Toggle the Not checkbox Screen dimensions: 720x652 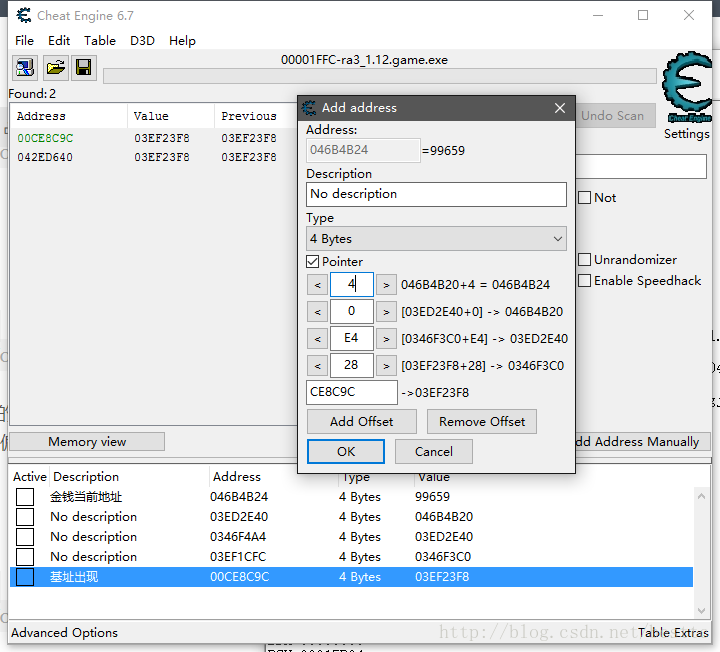click(585, 198)
